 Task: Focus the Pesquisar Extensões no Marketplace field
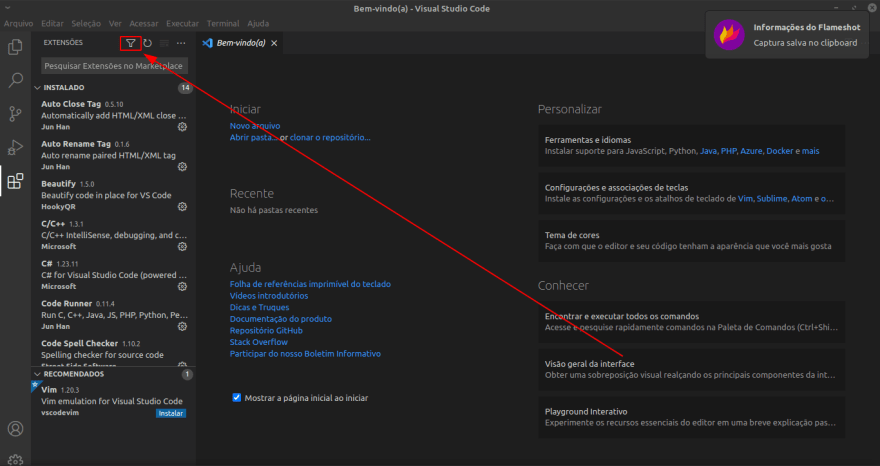(x=114, y=66)
